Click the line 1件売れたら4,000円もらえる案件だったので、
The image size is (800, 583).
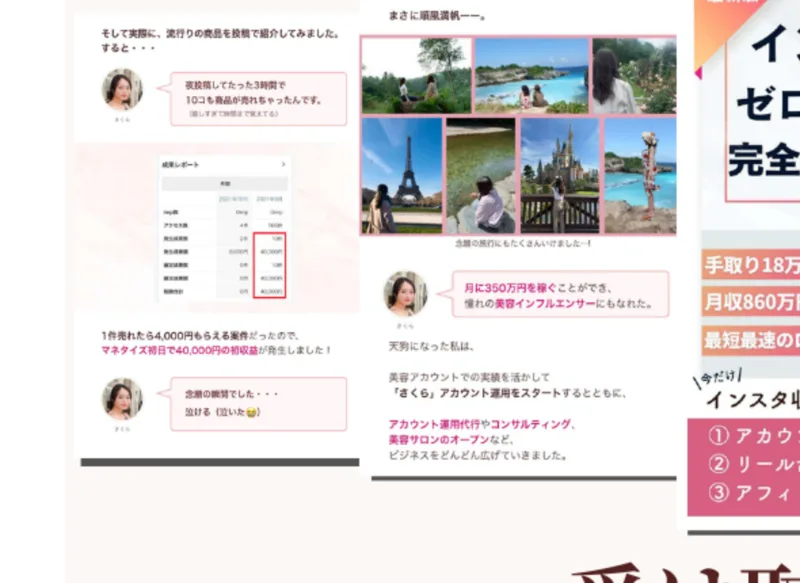tap(201, 336)
